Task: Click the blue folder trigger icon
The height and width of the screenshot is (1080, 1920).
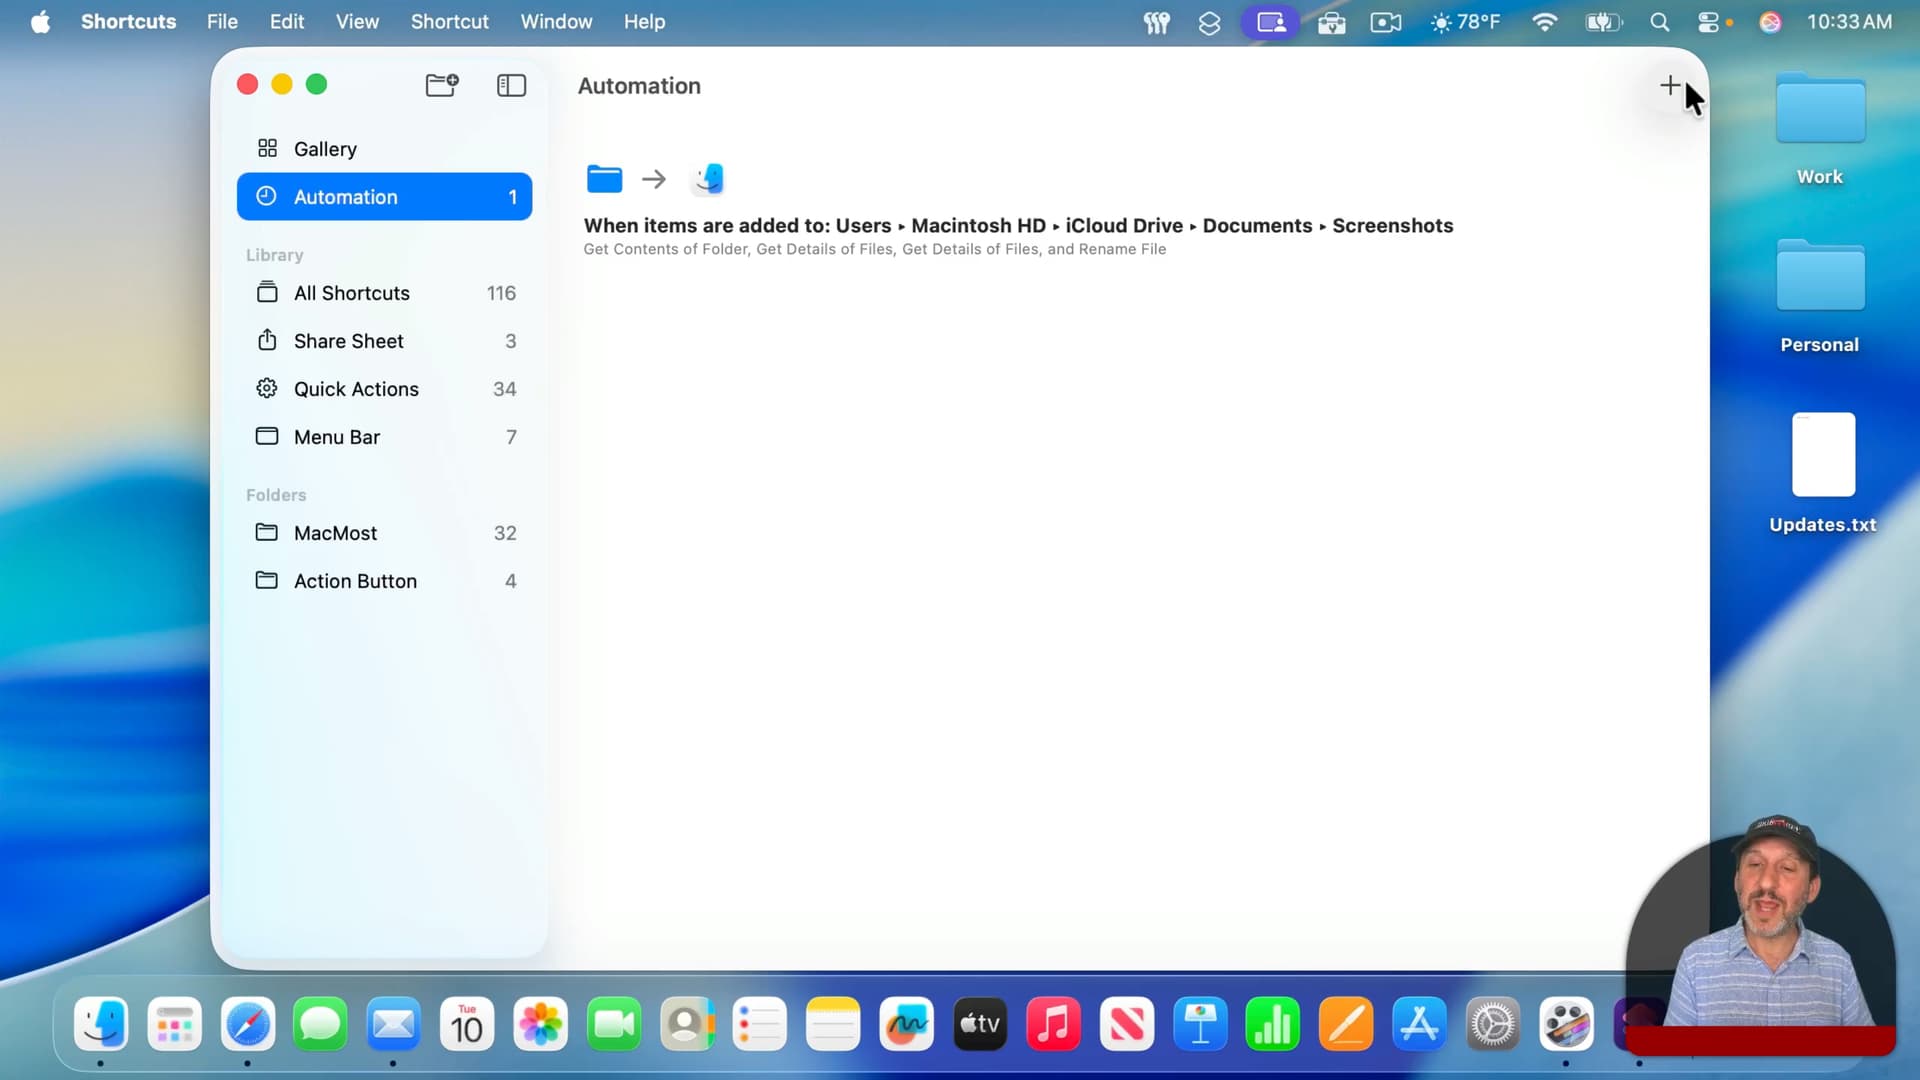Action: 604,179
